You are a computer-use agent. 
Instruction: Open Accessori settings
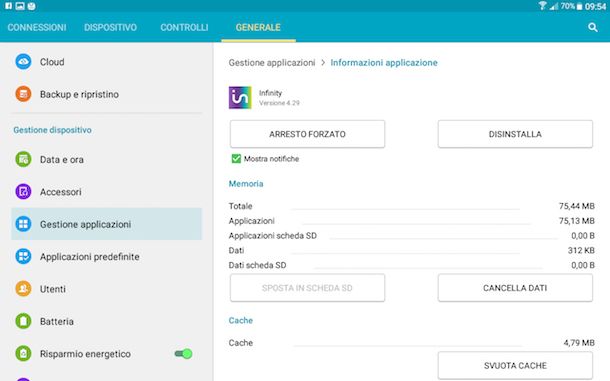coord(107,192)
